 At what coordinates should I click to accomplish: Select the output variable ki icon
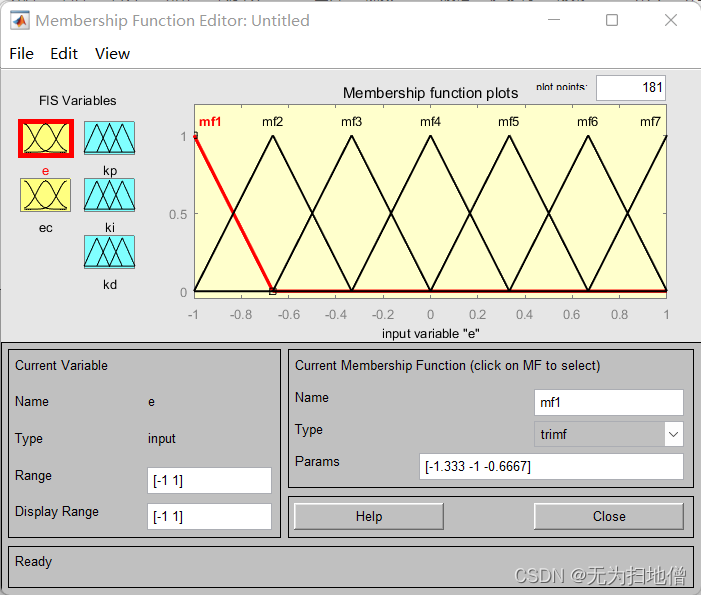tap(110, 195)
